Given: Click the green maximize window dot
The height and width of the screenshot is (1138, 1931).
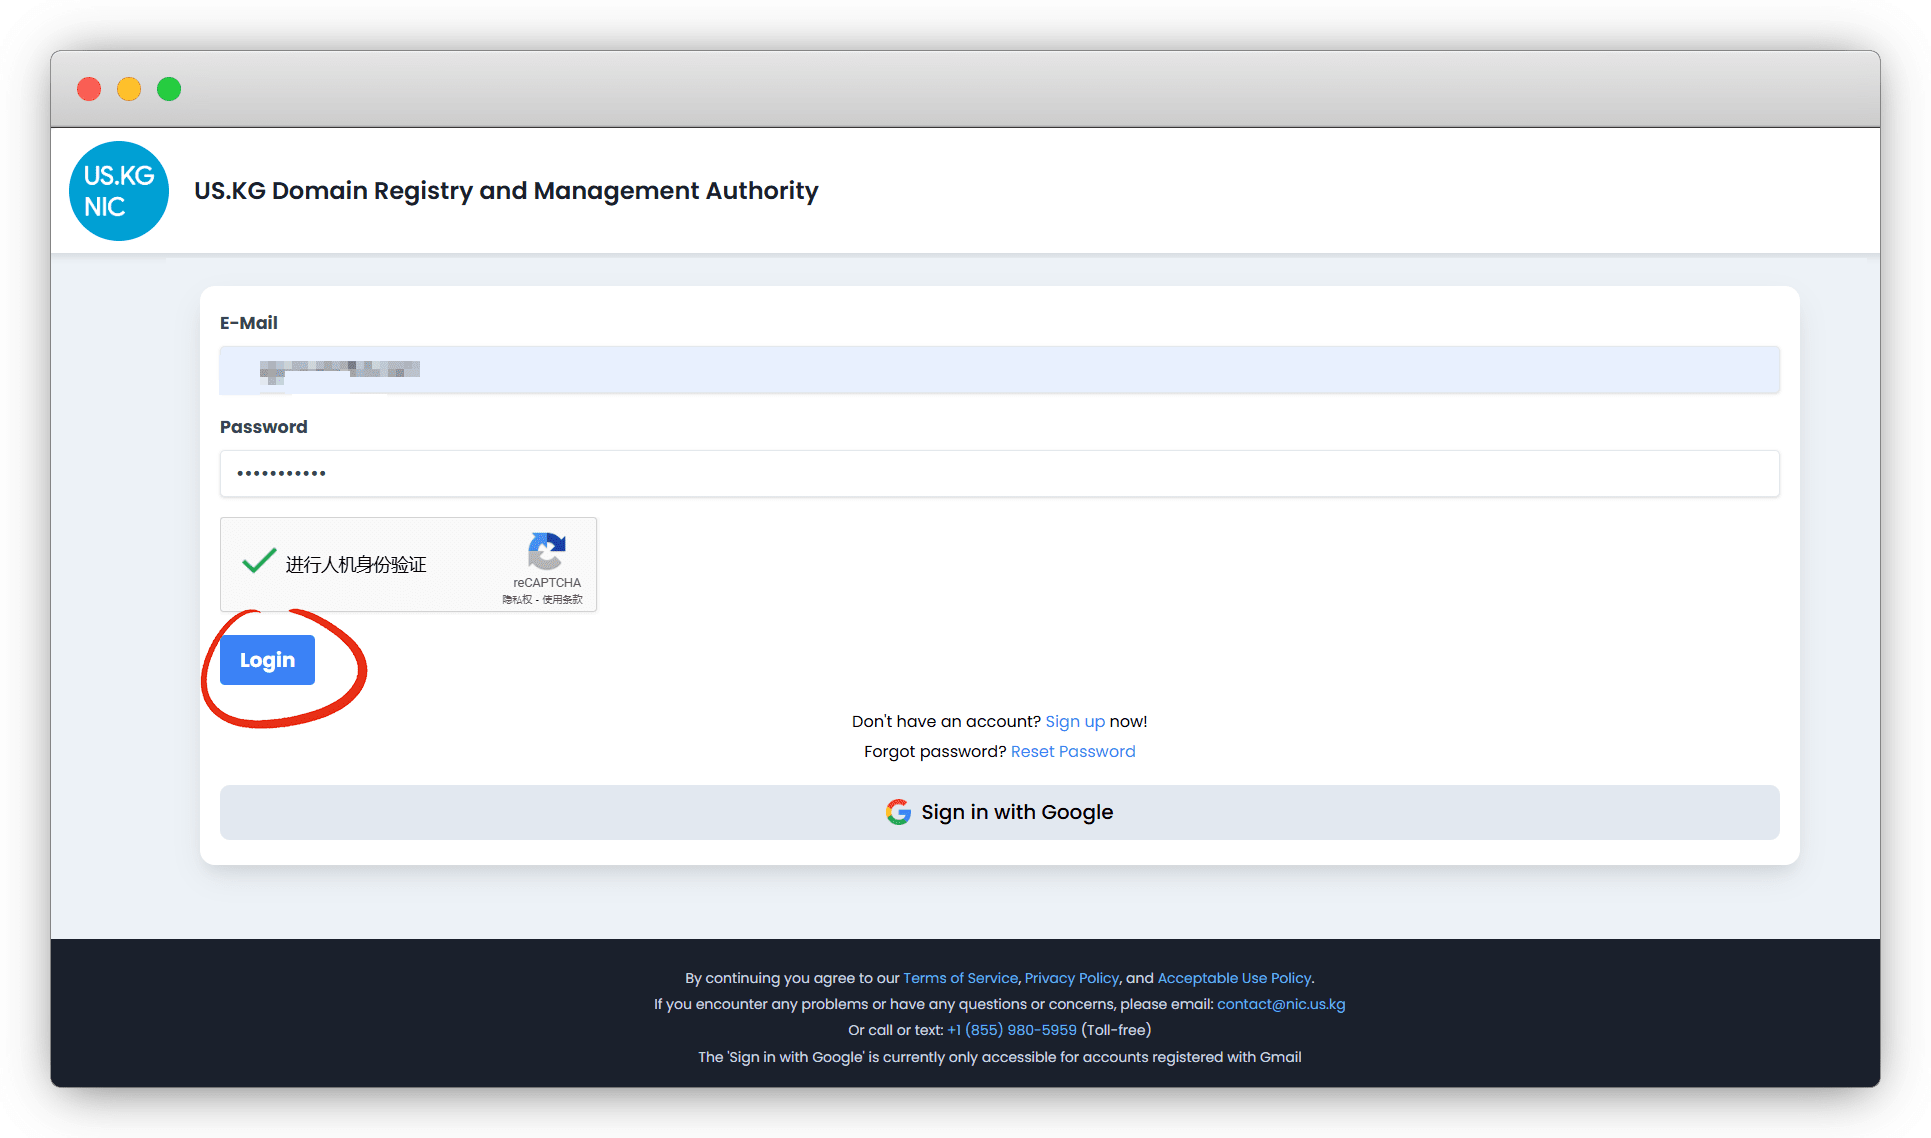Looking at the screenshot, I should click(x=169, y=89).
